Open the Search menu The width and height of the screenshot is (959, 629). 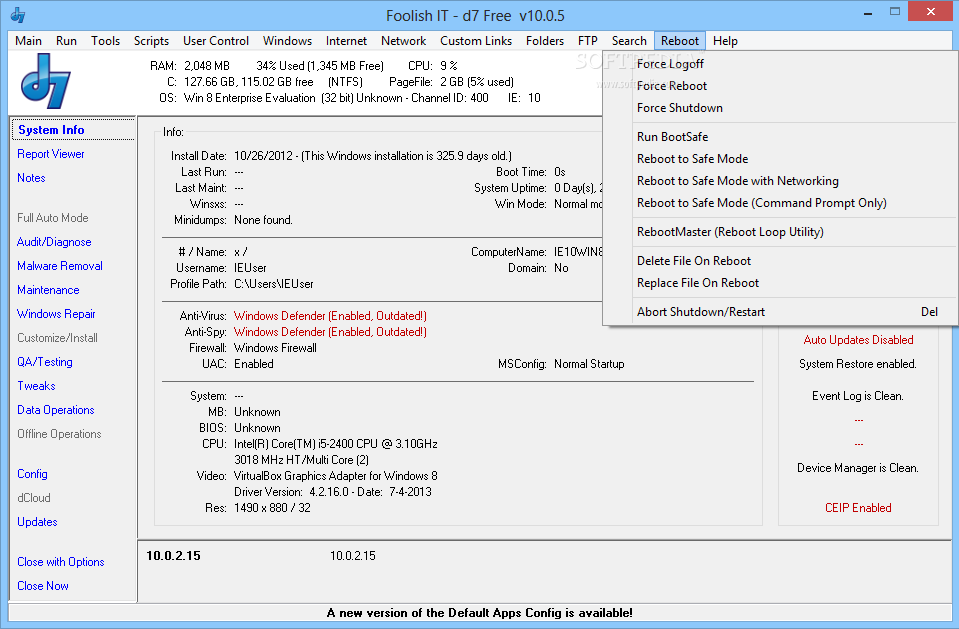[629, 41]
